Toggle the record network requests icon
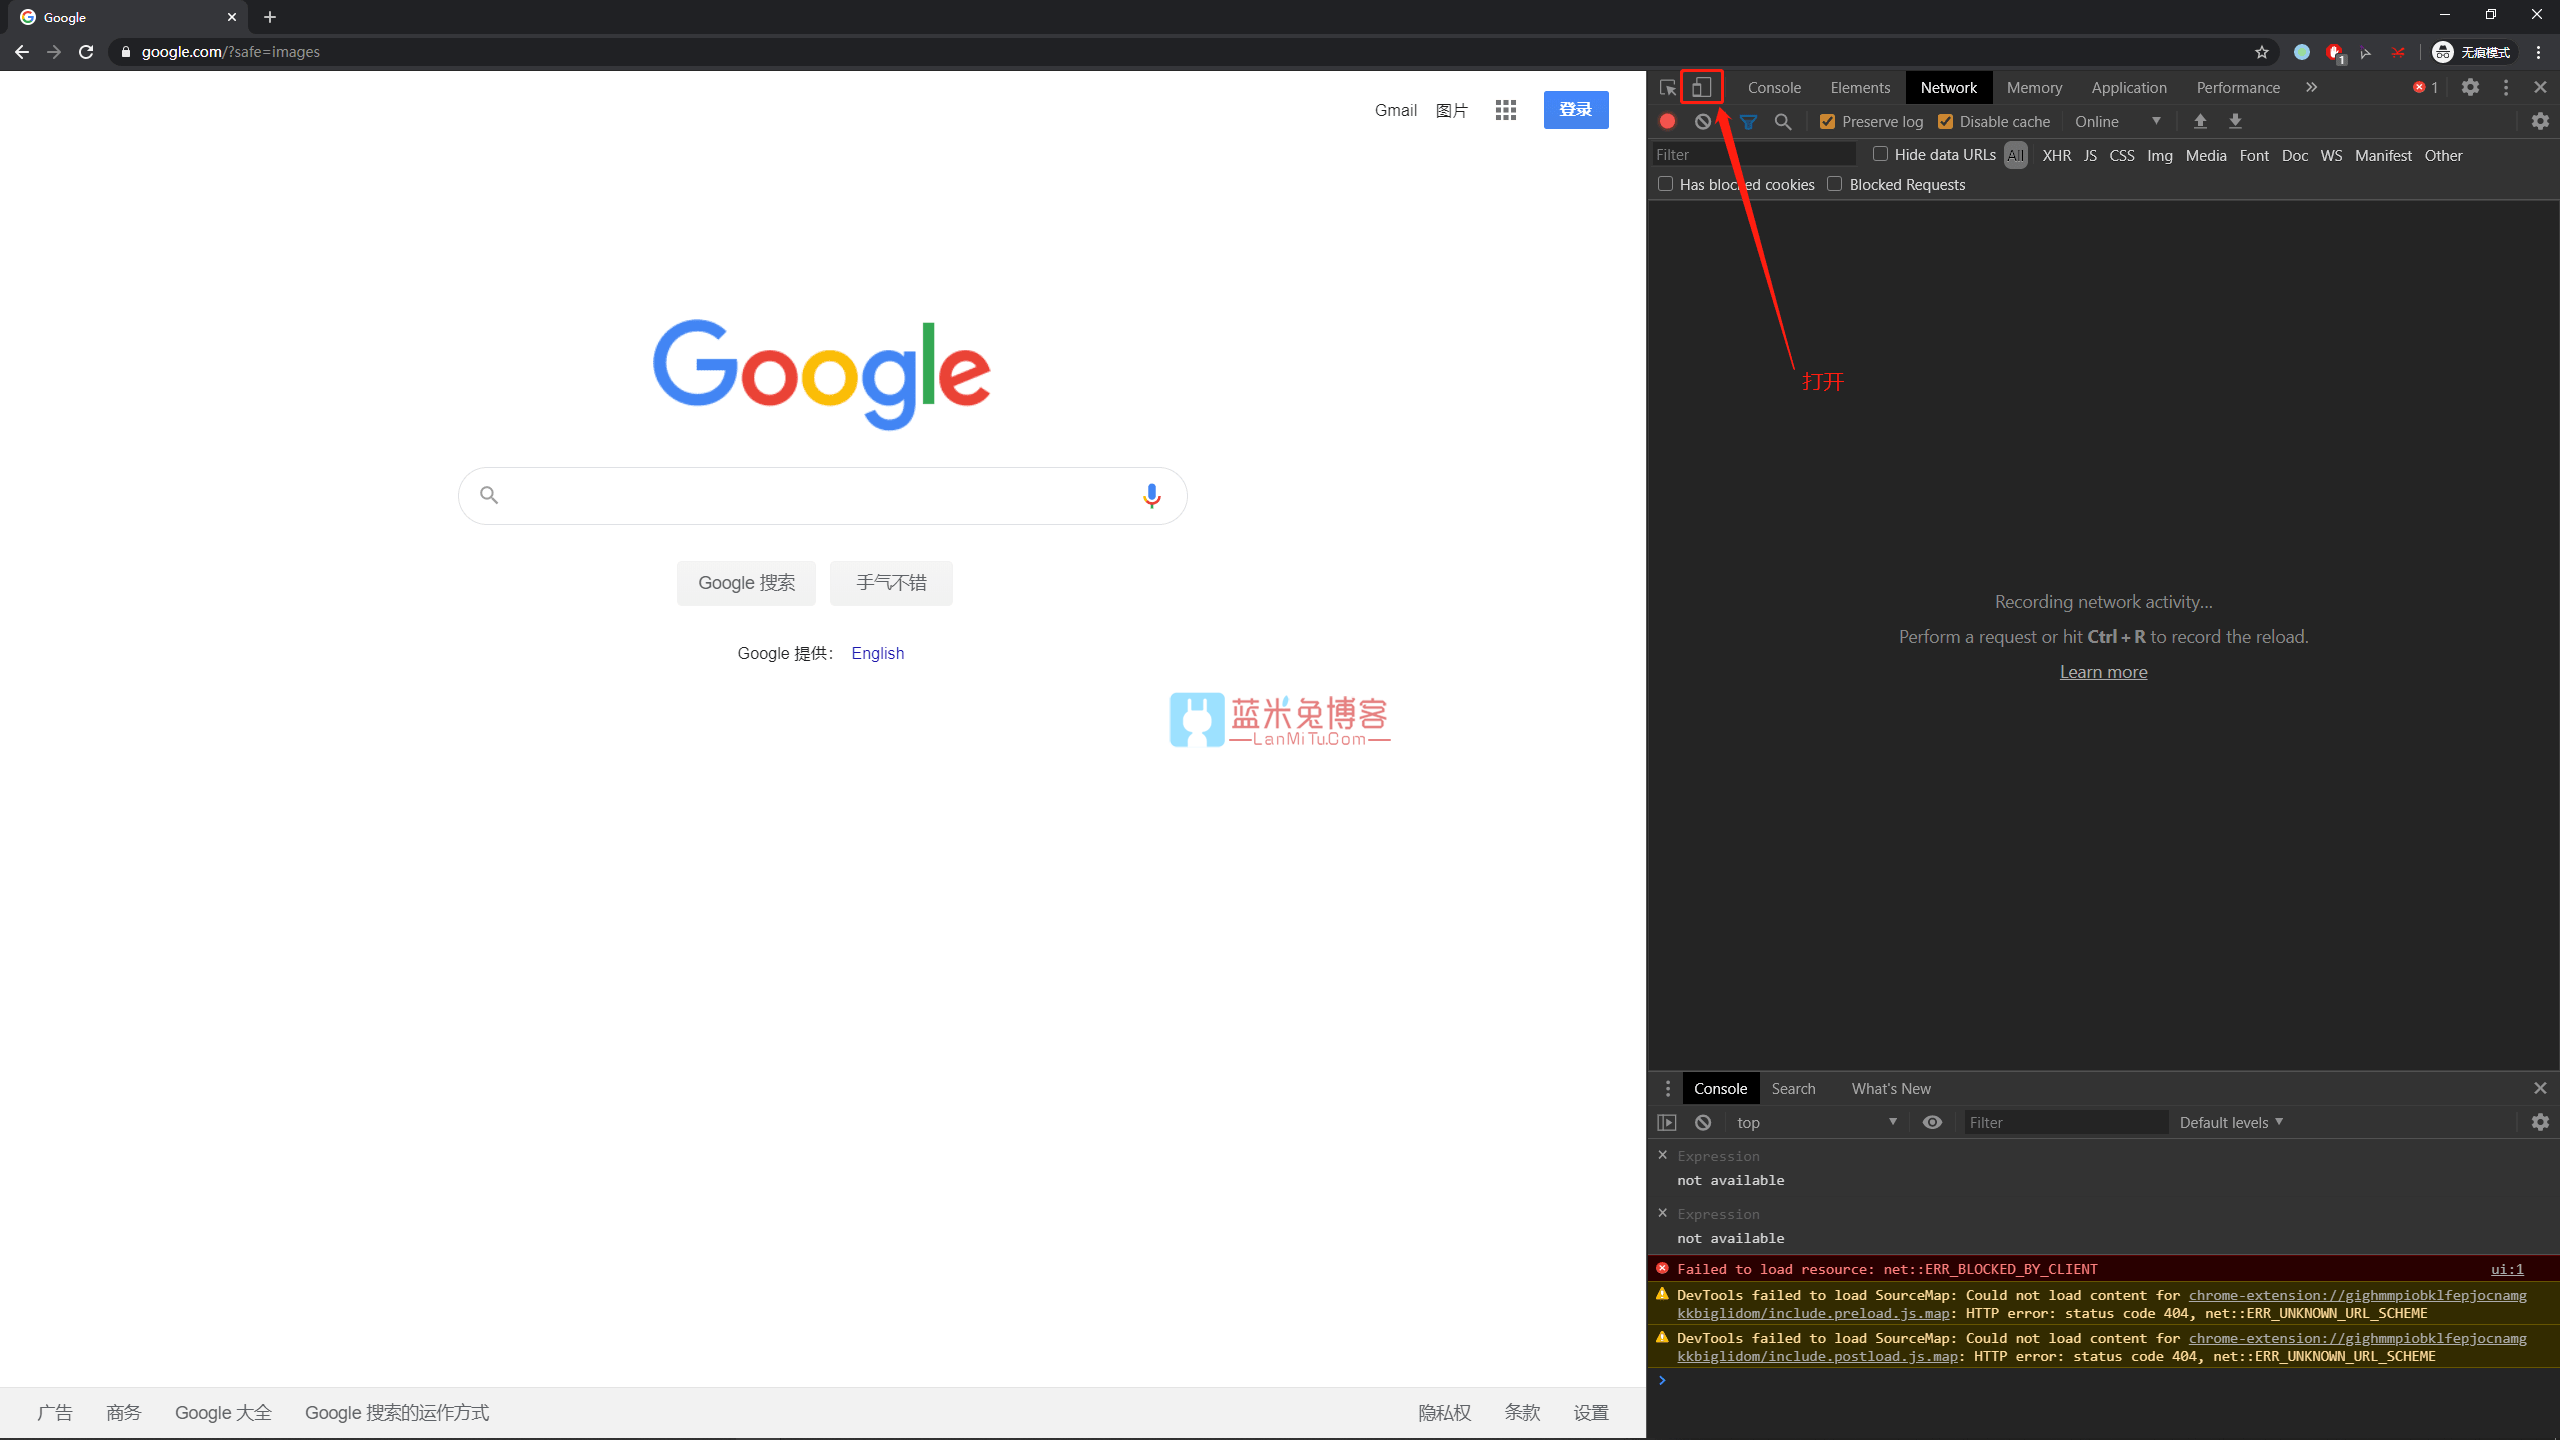 coord(1667,121)
